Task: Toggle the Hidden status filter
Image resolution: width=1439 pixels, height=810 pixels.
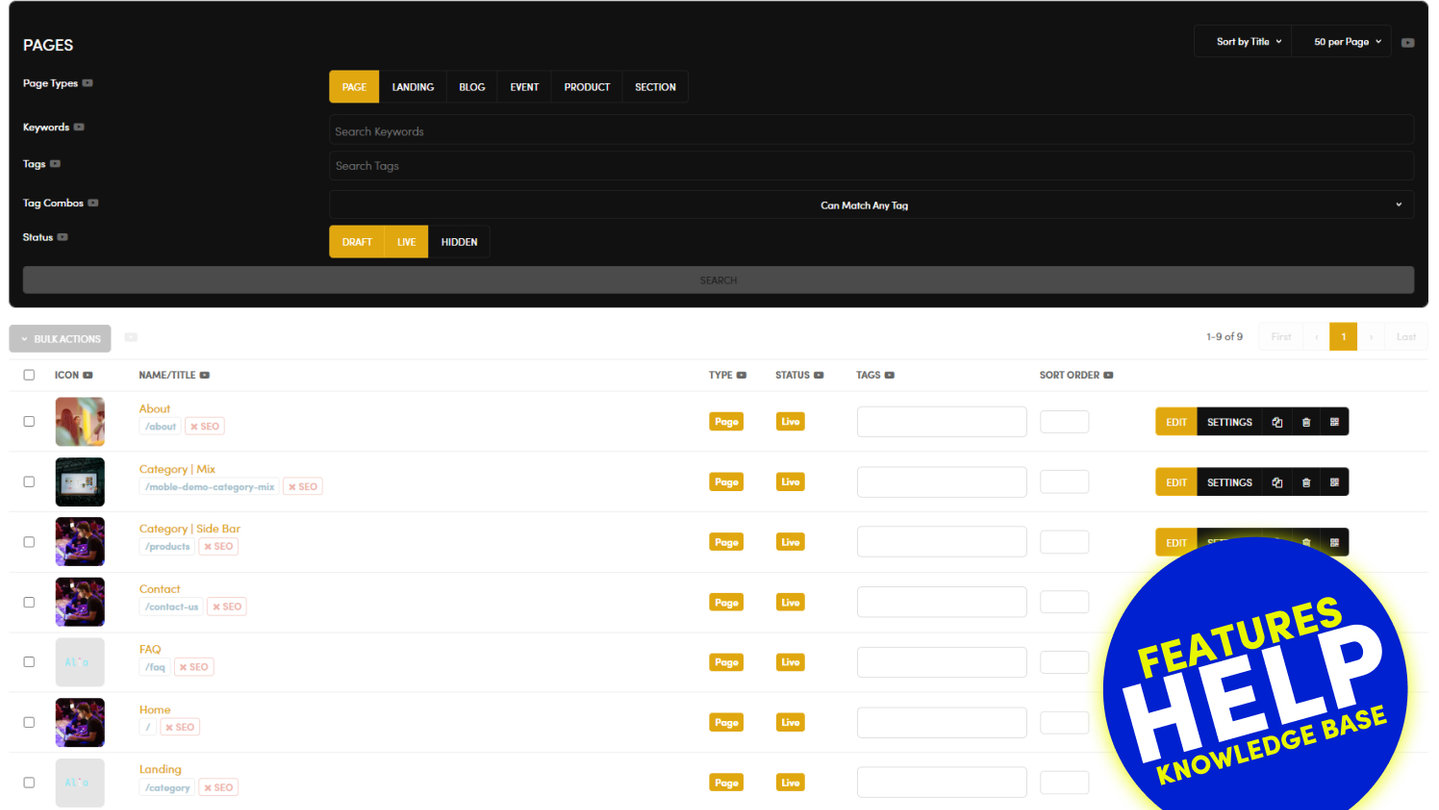Action: coord(459,242)
